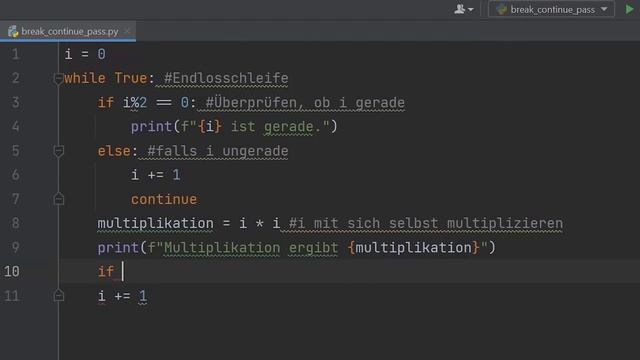Collapse the while True block fold marker
This screenshot has height=360, width=640.
(58, 78)
